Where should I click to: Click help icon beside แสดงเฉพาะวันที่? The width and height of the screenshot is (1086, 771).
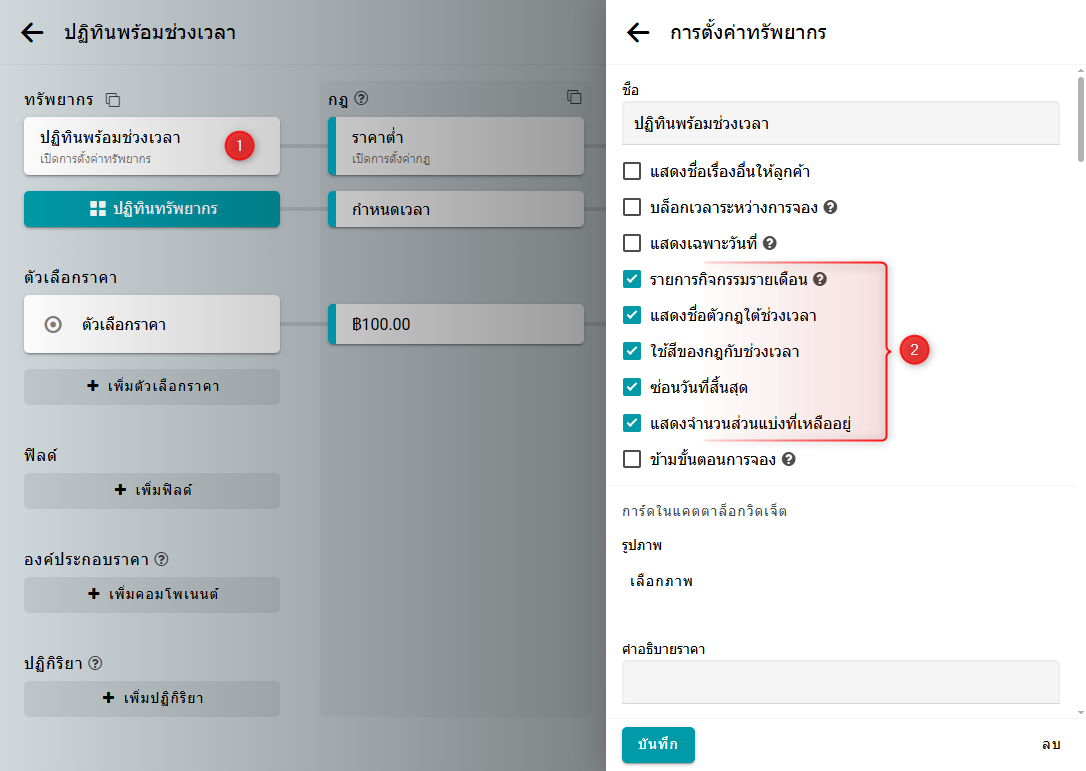tap(770, 243)
